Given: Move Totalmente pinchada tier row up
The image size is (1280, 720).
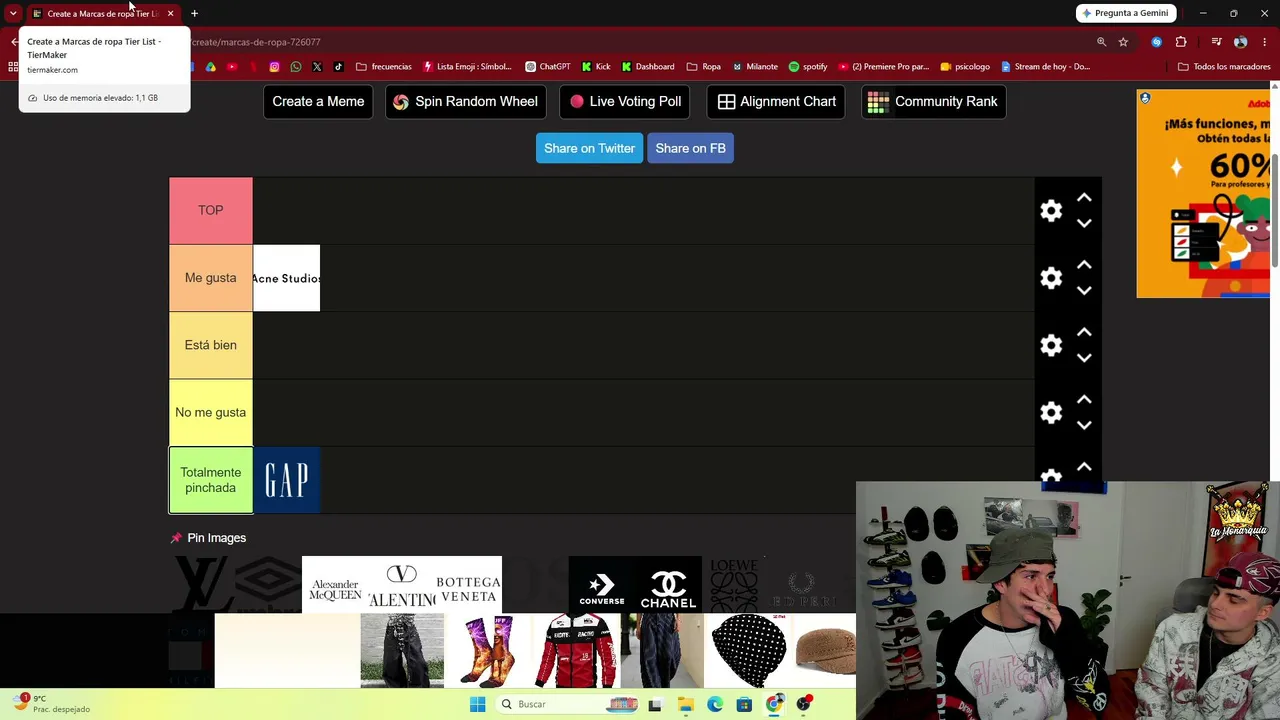Looking at the screenshot, I should (x=1084, y=466).
